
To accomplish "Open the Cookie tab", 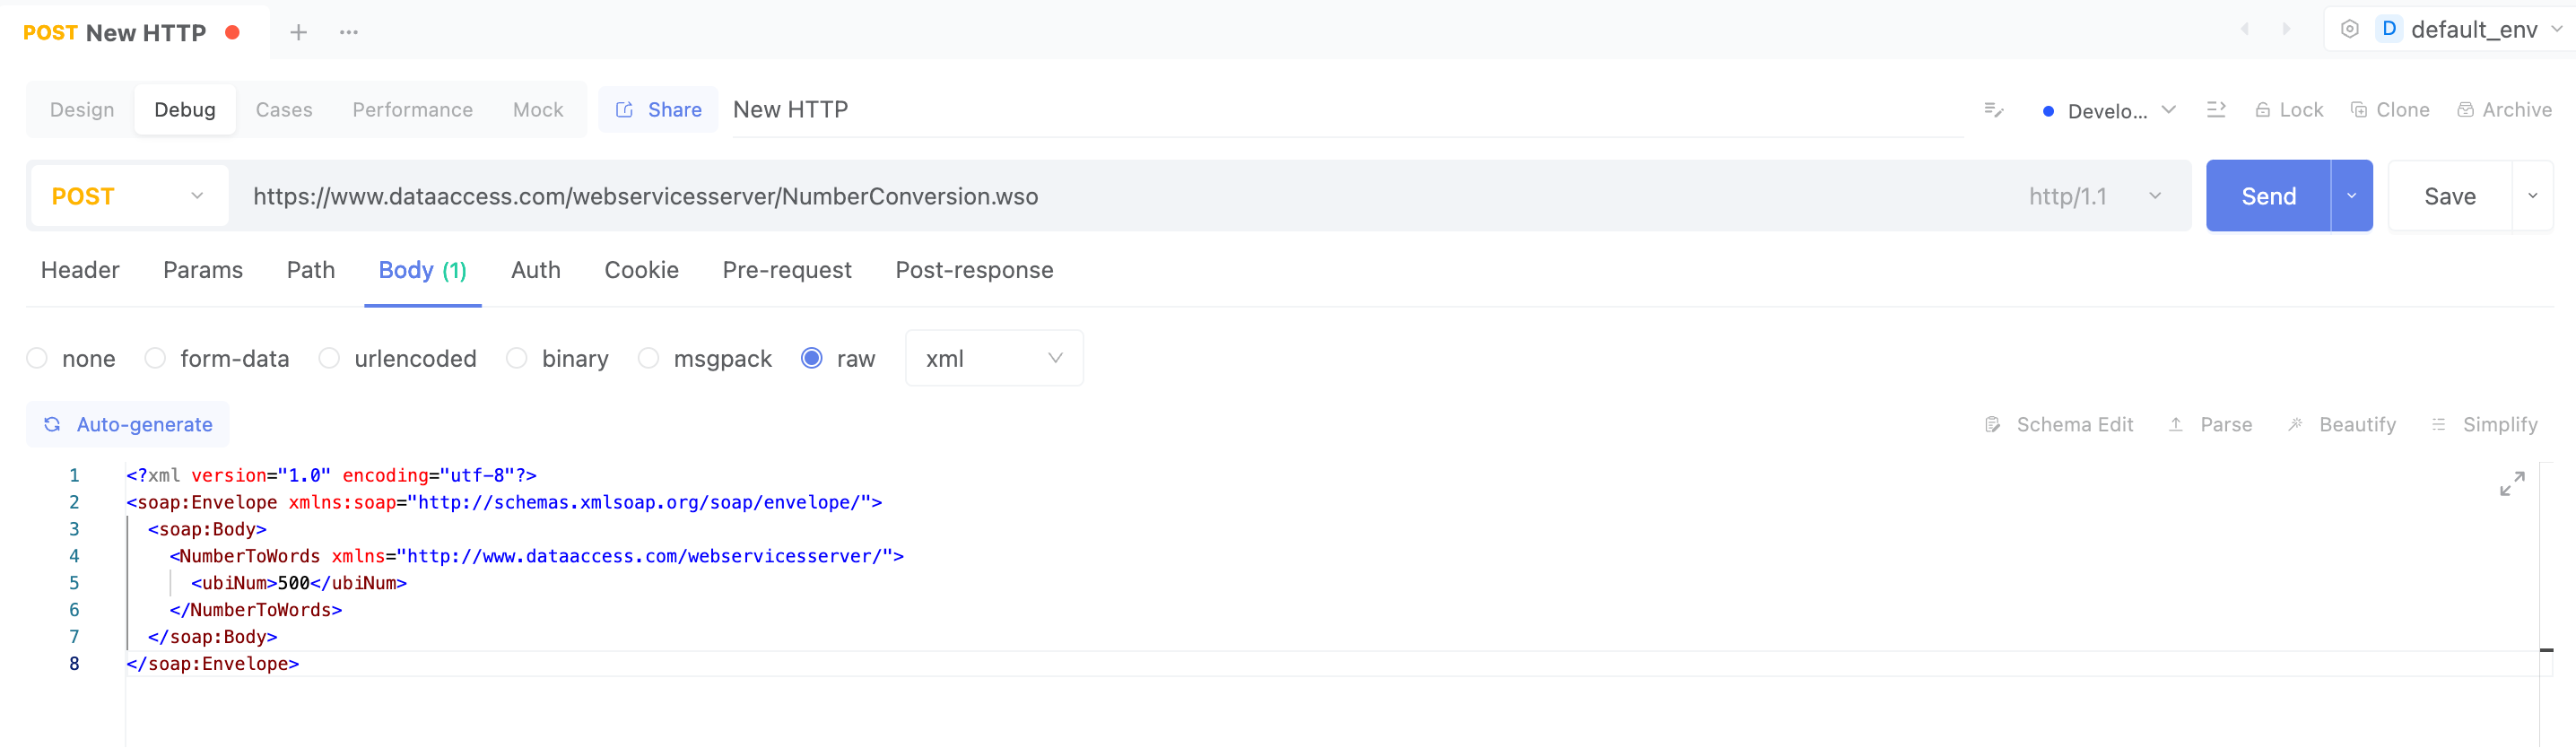I will pyautogui.click(x=642, y=270).
